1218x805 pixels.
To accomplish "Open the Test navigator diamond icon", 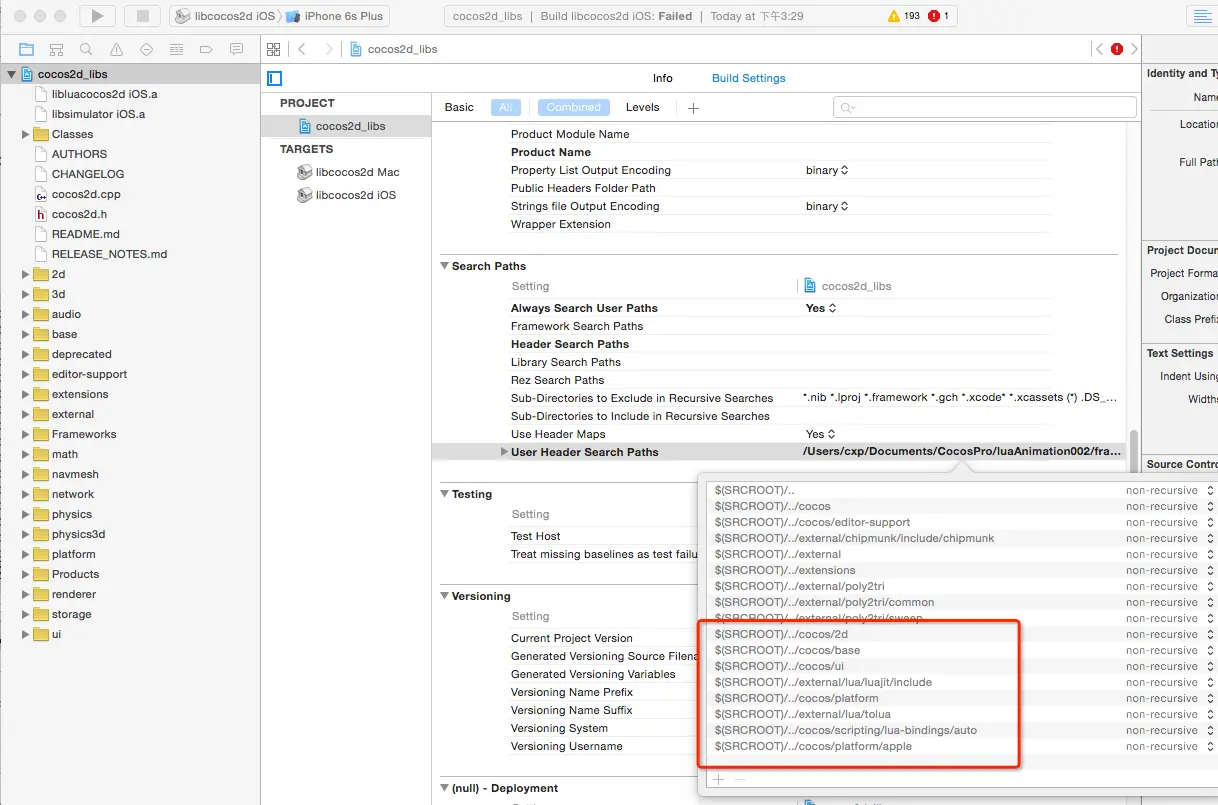I will pos(146,49).
